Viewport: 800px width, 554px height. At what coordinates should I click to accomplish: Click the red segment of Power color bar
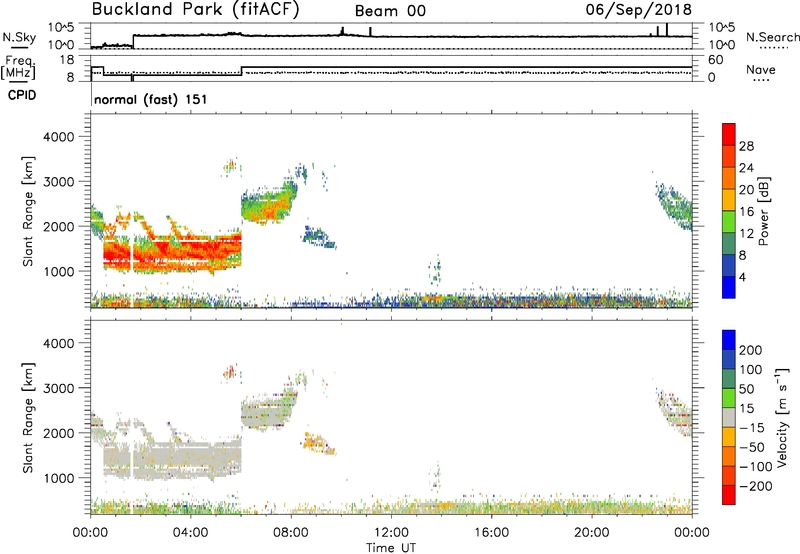coord(728,134)
